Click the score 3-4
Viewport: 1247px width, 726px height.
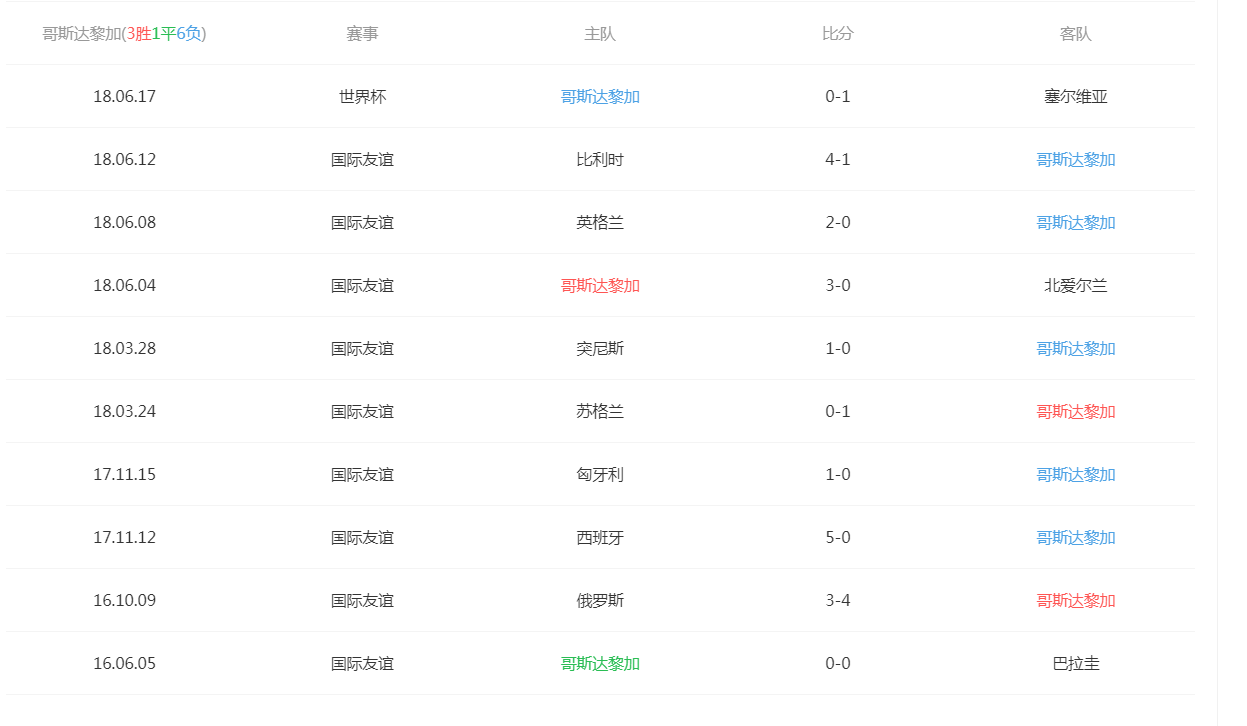[838, 601]
